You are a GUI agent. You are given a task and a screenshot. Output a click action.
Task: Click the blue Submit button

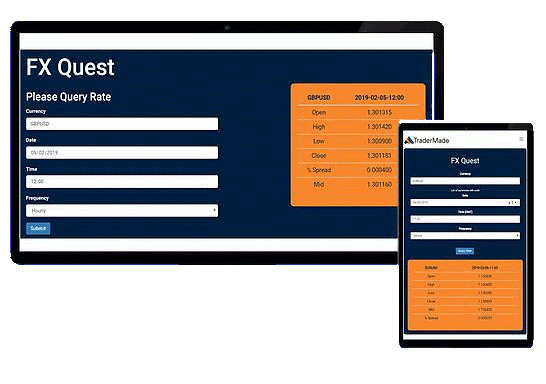38,228
